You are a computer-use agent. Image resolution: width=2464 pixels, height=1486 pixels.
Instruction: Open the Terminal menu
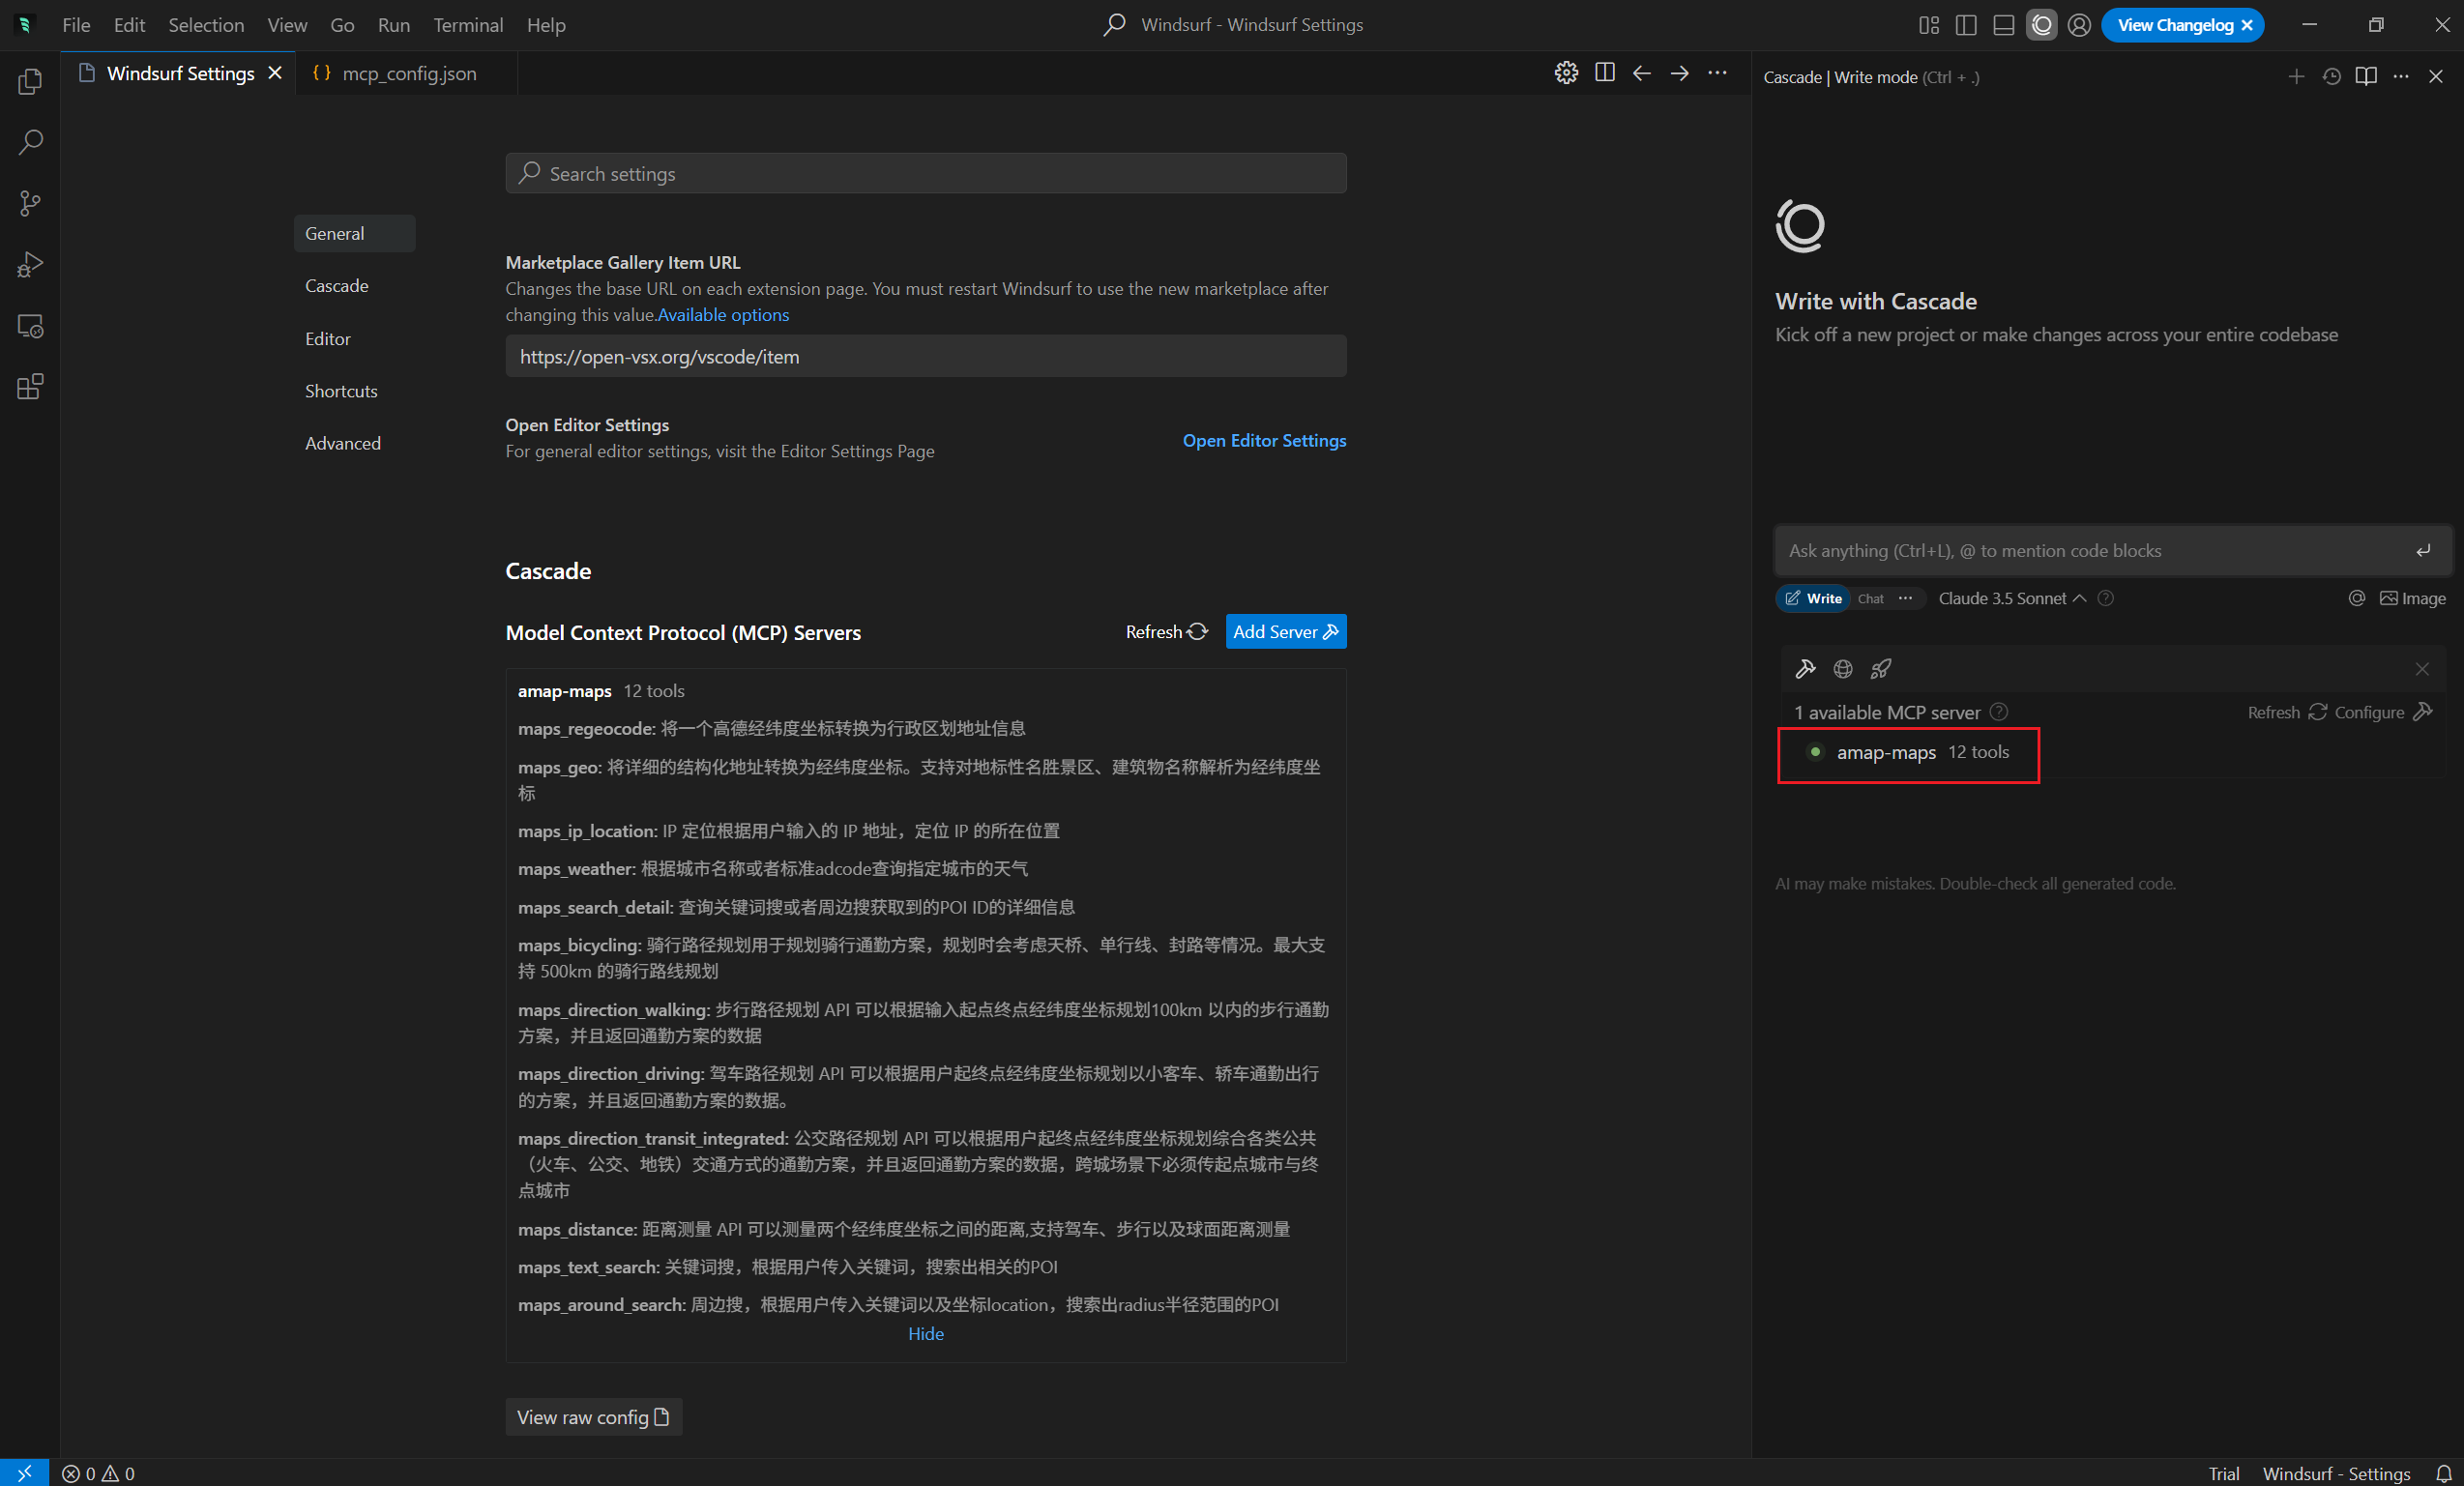(467, 25)
